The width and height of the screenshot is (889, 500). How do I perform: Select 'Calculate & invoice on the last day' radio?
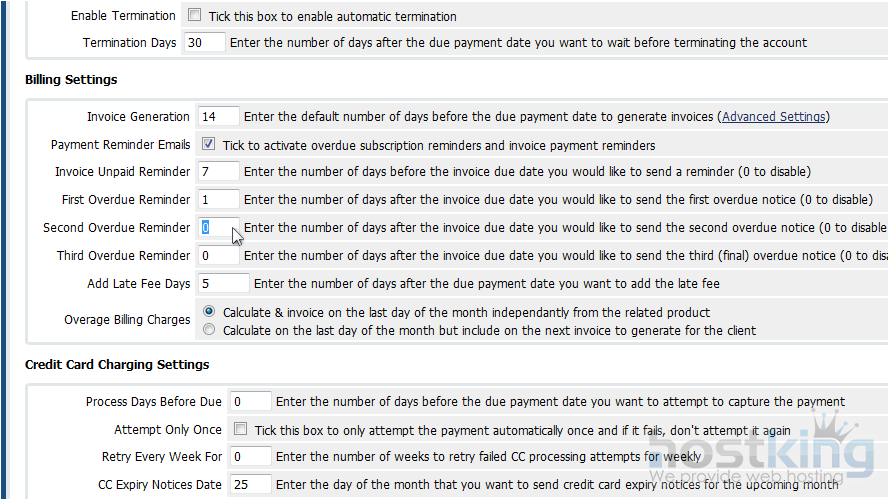coord(209,312)
